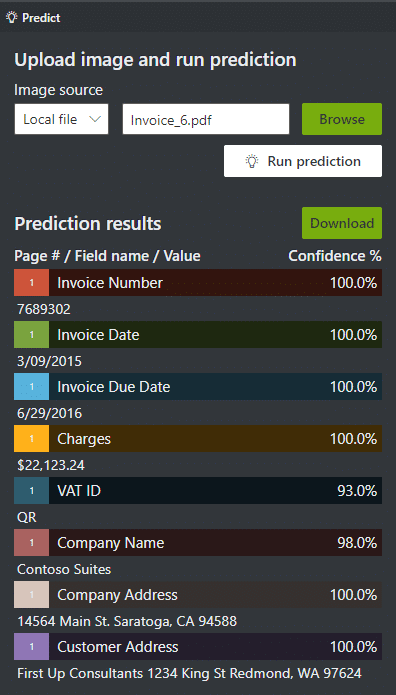Select the Invoice Number result row
The image size is (396, 695).
(x=198, y=282)
